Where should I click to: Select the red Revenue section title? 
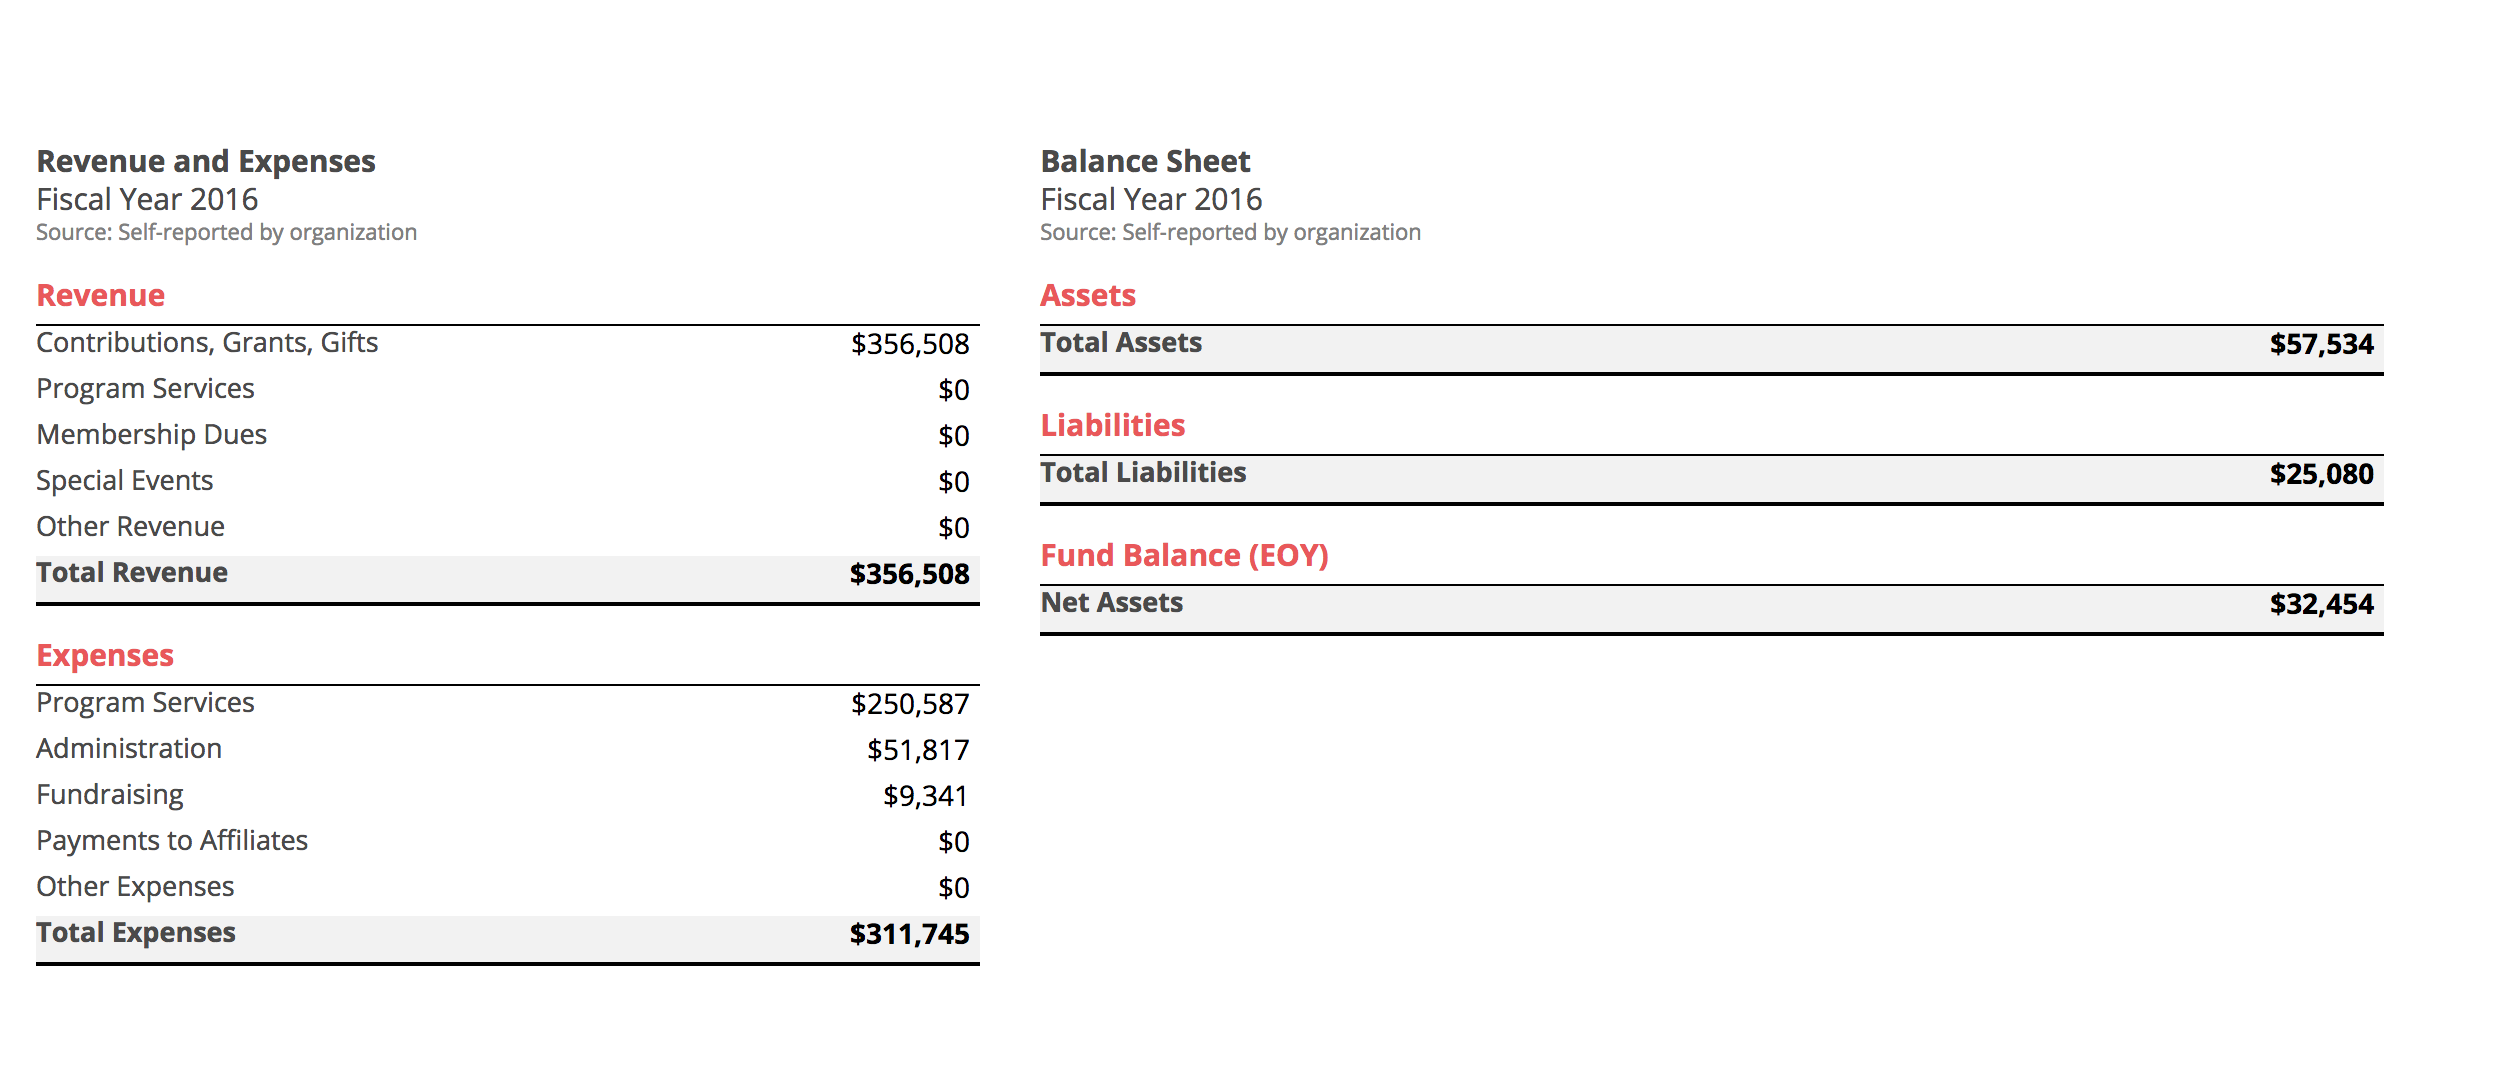(x=101, y=295)
